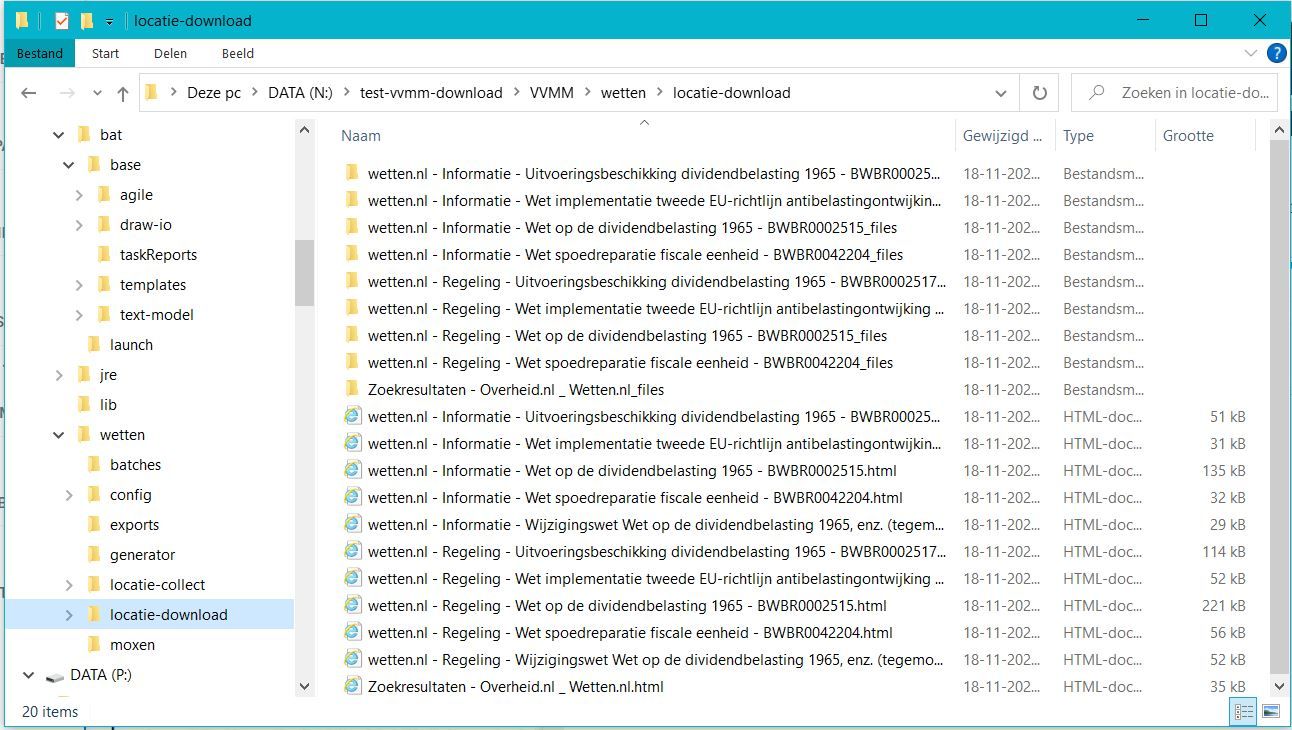Go forward with the right arrow

click(x=67, y=93)
